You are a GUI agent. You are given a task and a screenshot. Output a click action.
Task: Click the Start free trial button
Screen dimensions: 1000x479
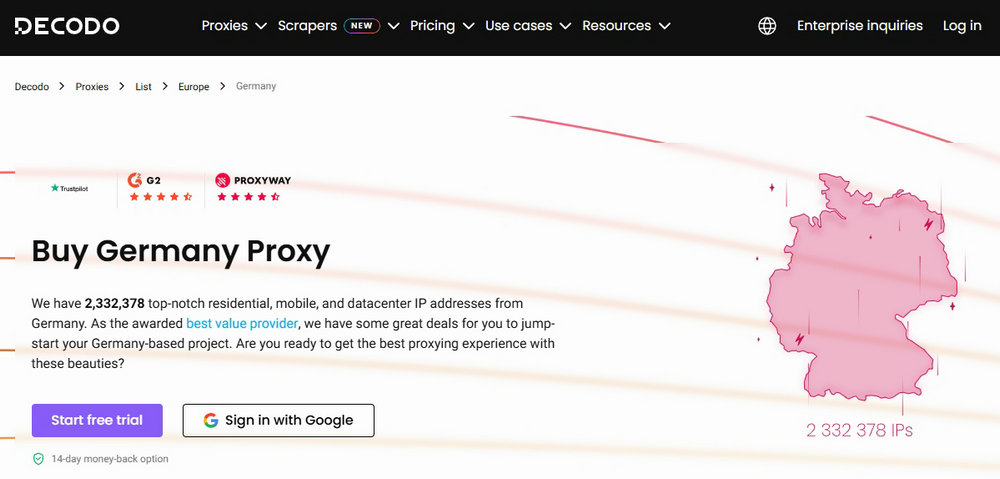pos(97,420)
